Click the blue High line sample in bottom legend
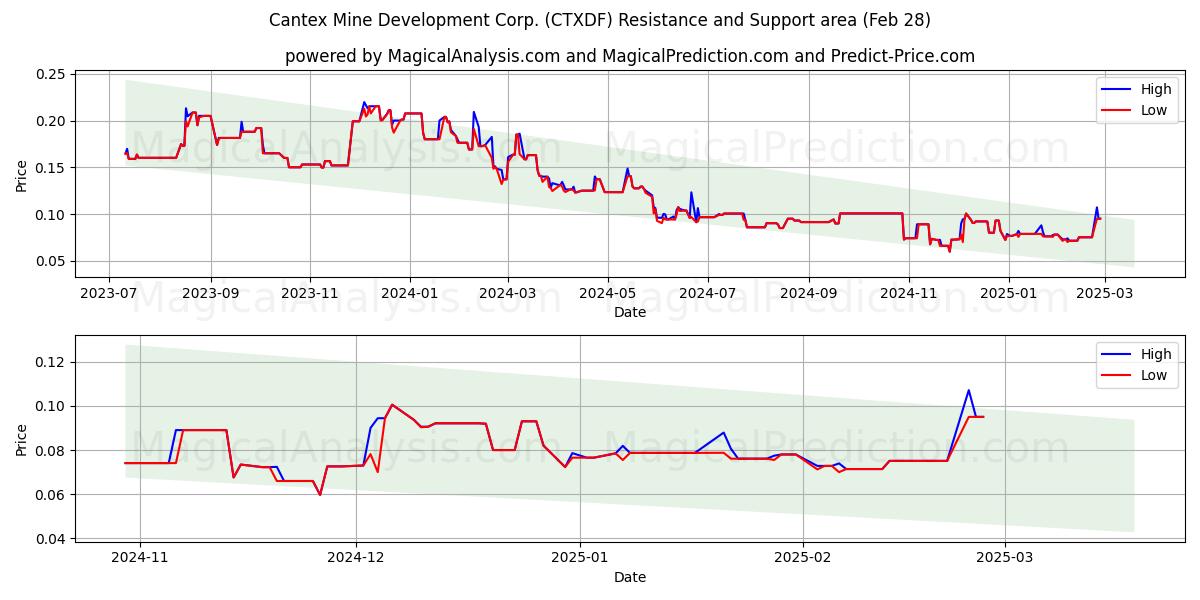1200x600 pixels. click(x=1118, y=354)
